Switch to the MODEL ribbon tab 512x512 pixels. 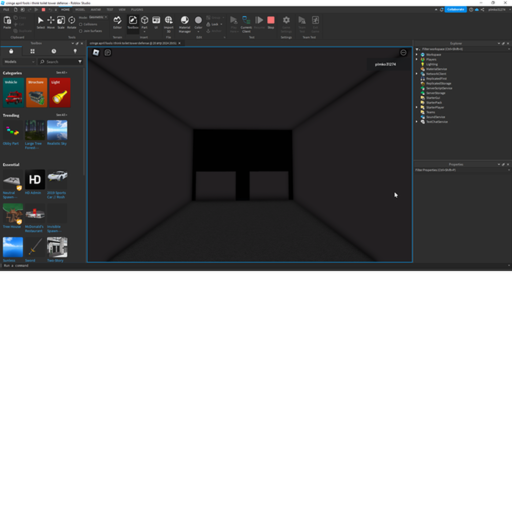[80, 10]
